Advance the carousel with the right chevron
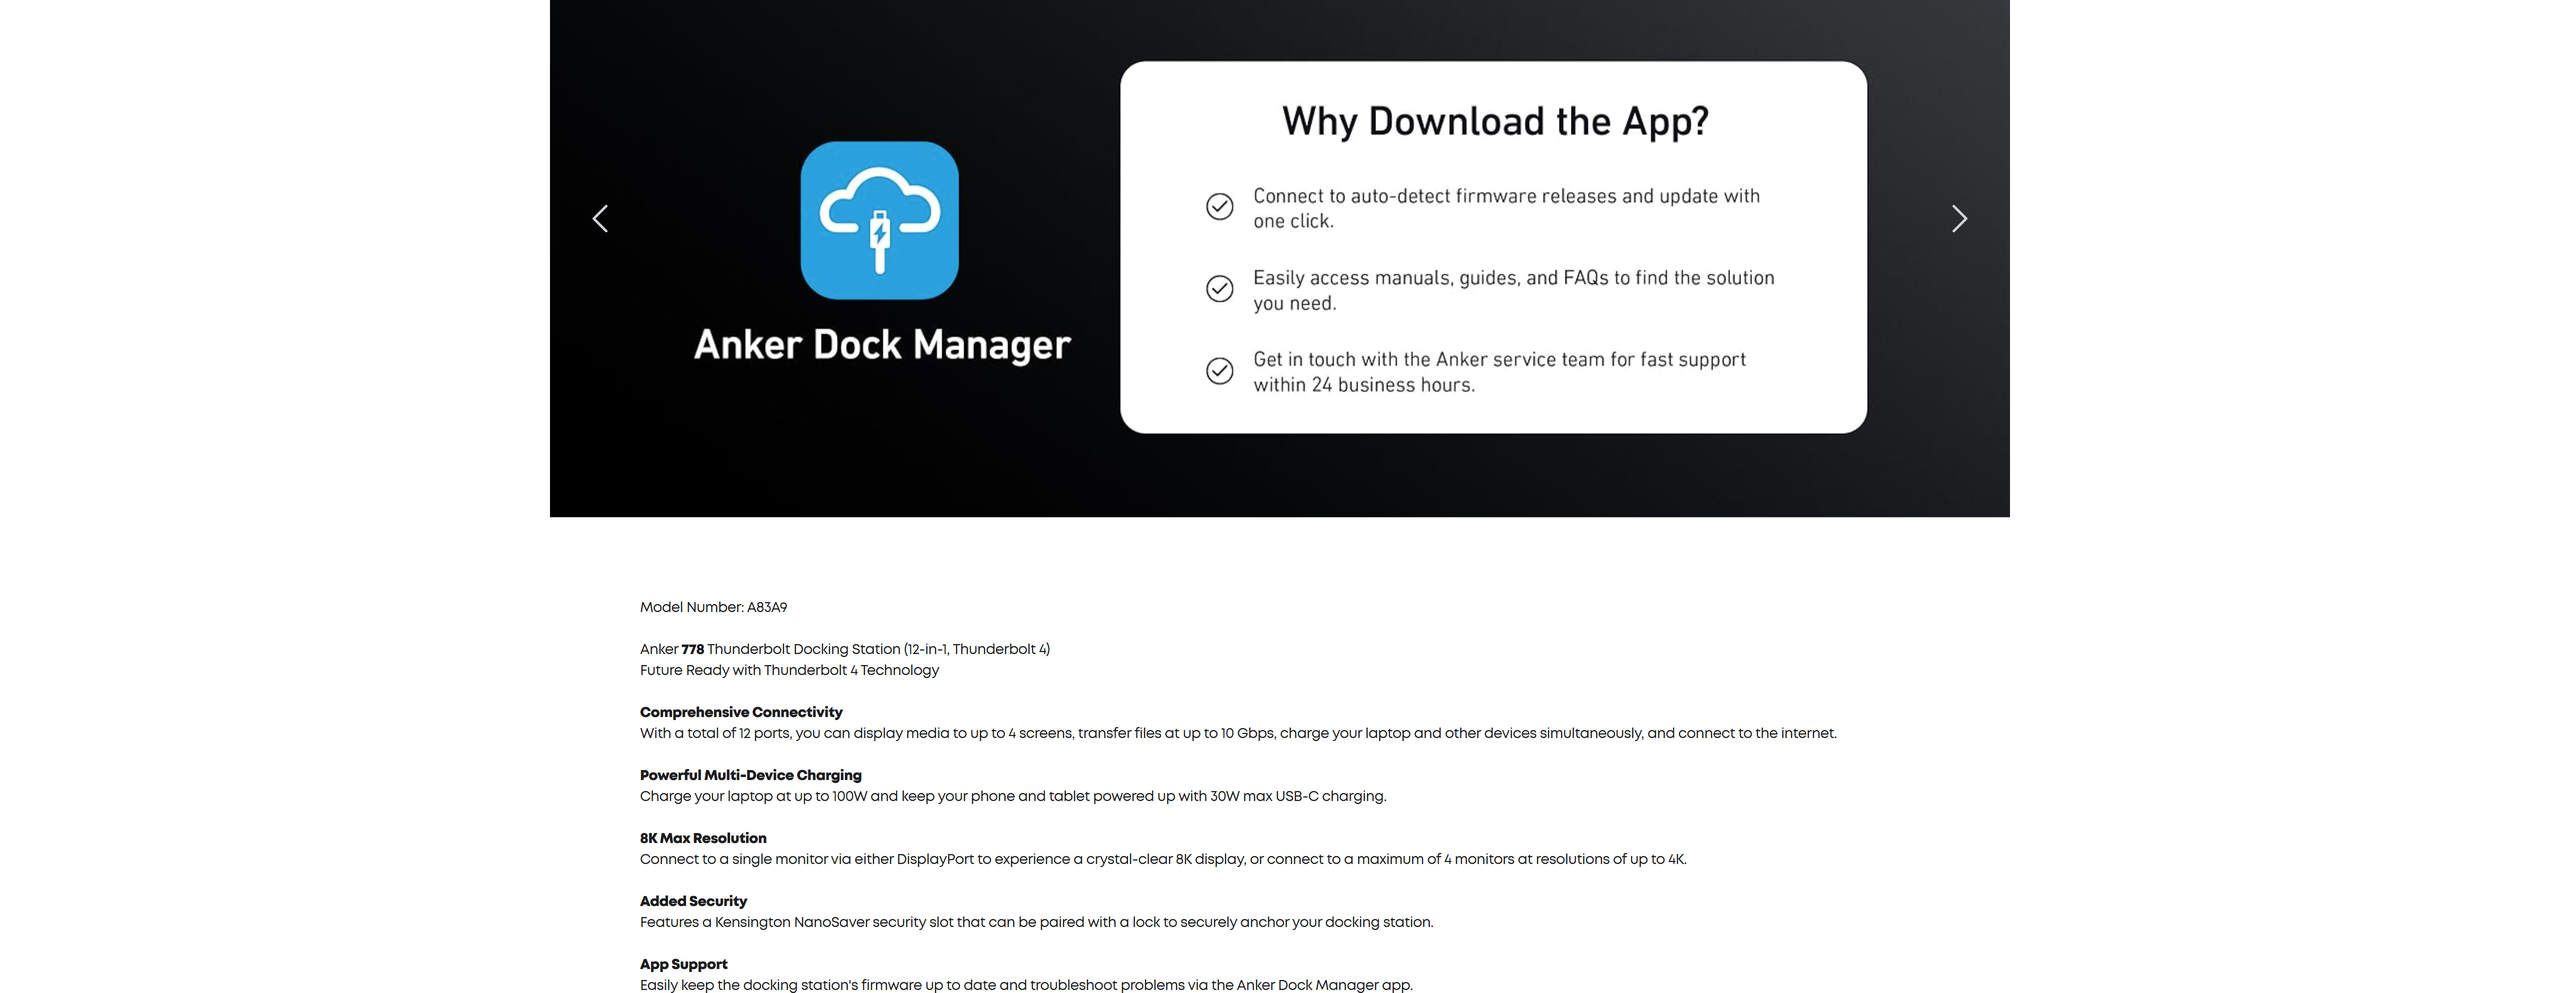The height and width of the screenshot is (993, 2560). [x=1958, y=219]
